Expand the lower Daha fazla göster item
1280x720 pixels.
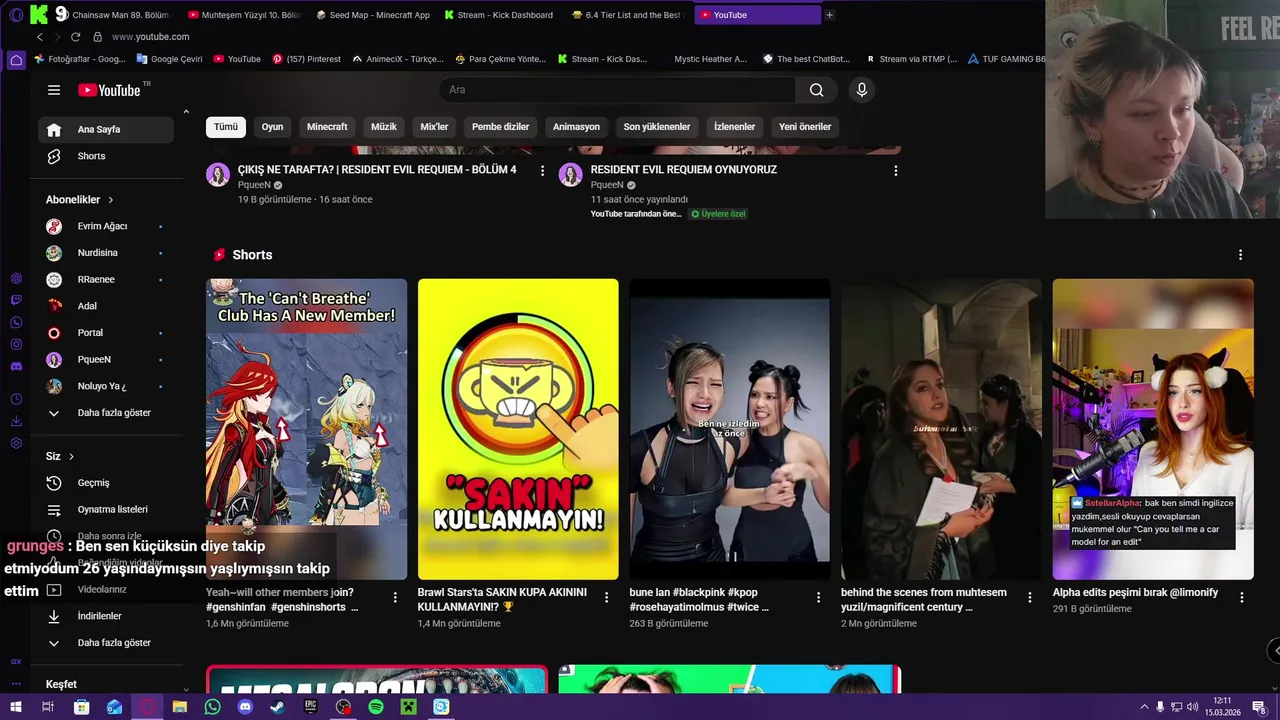(x=106, y=643)
